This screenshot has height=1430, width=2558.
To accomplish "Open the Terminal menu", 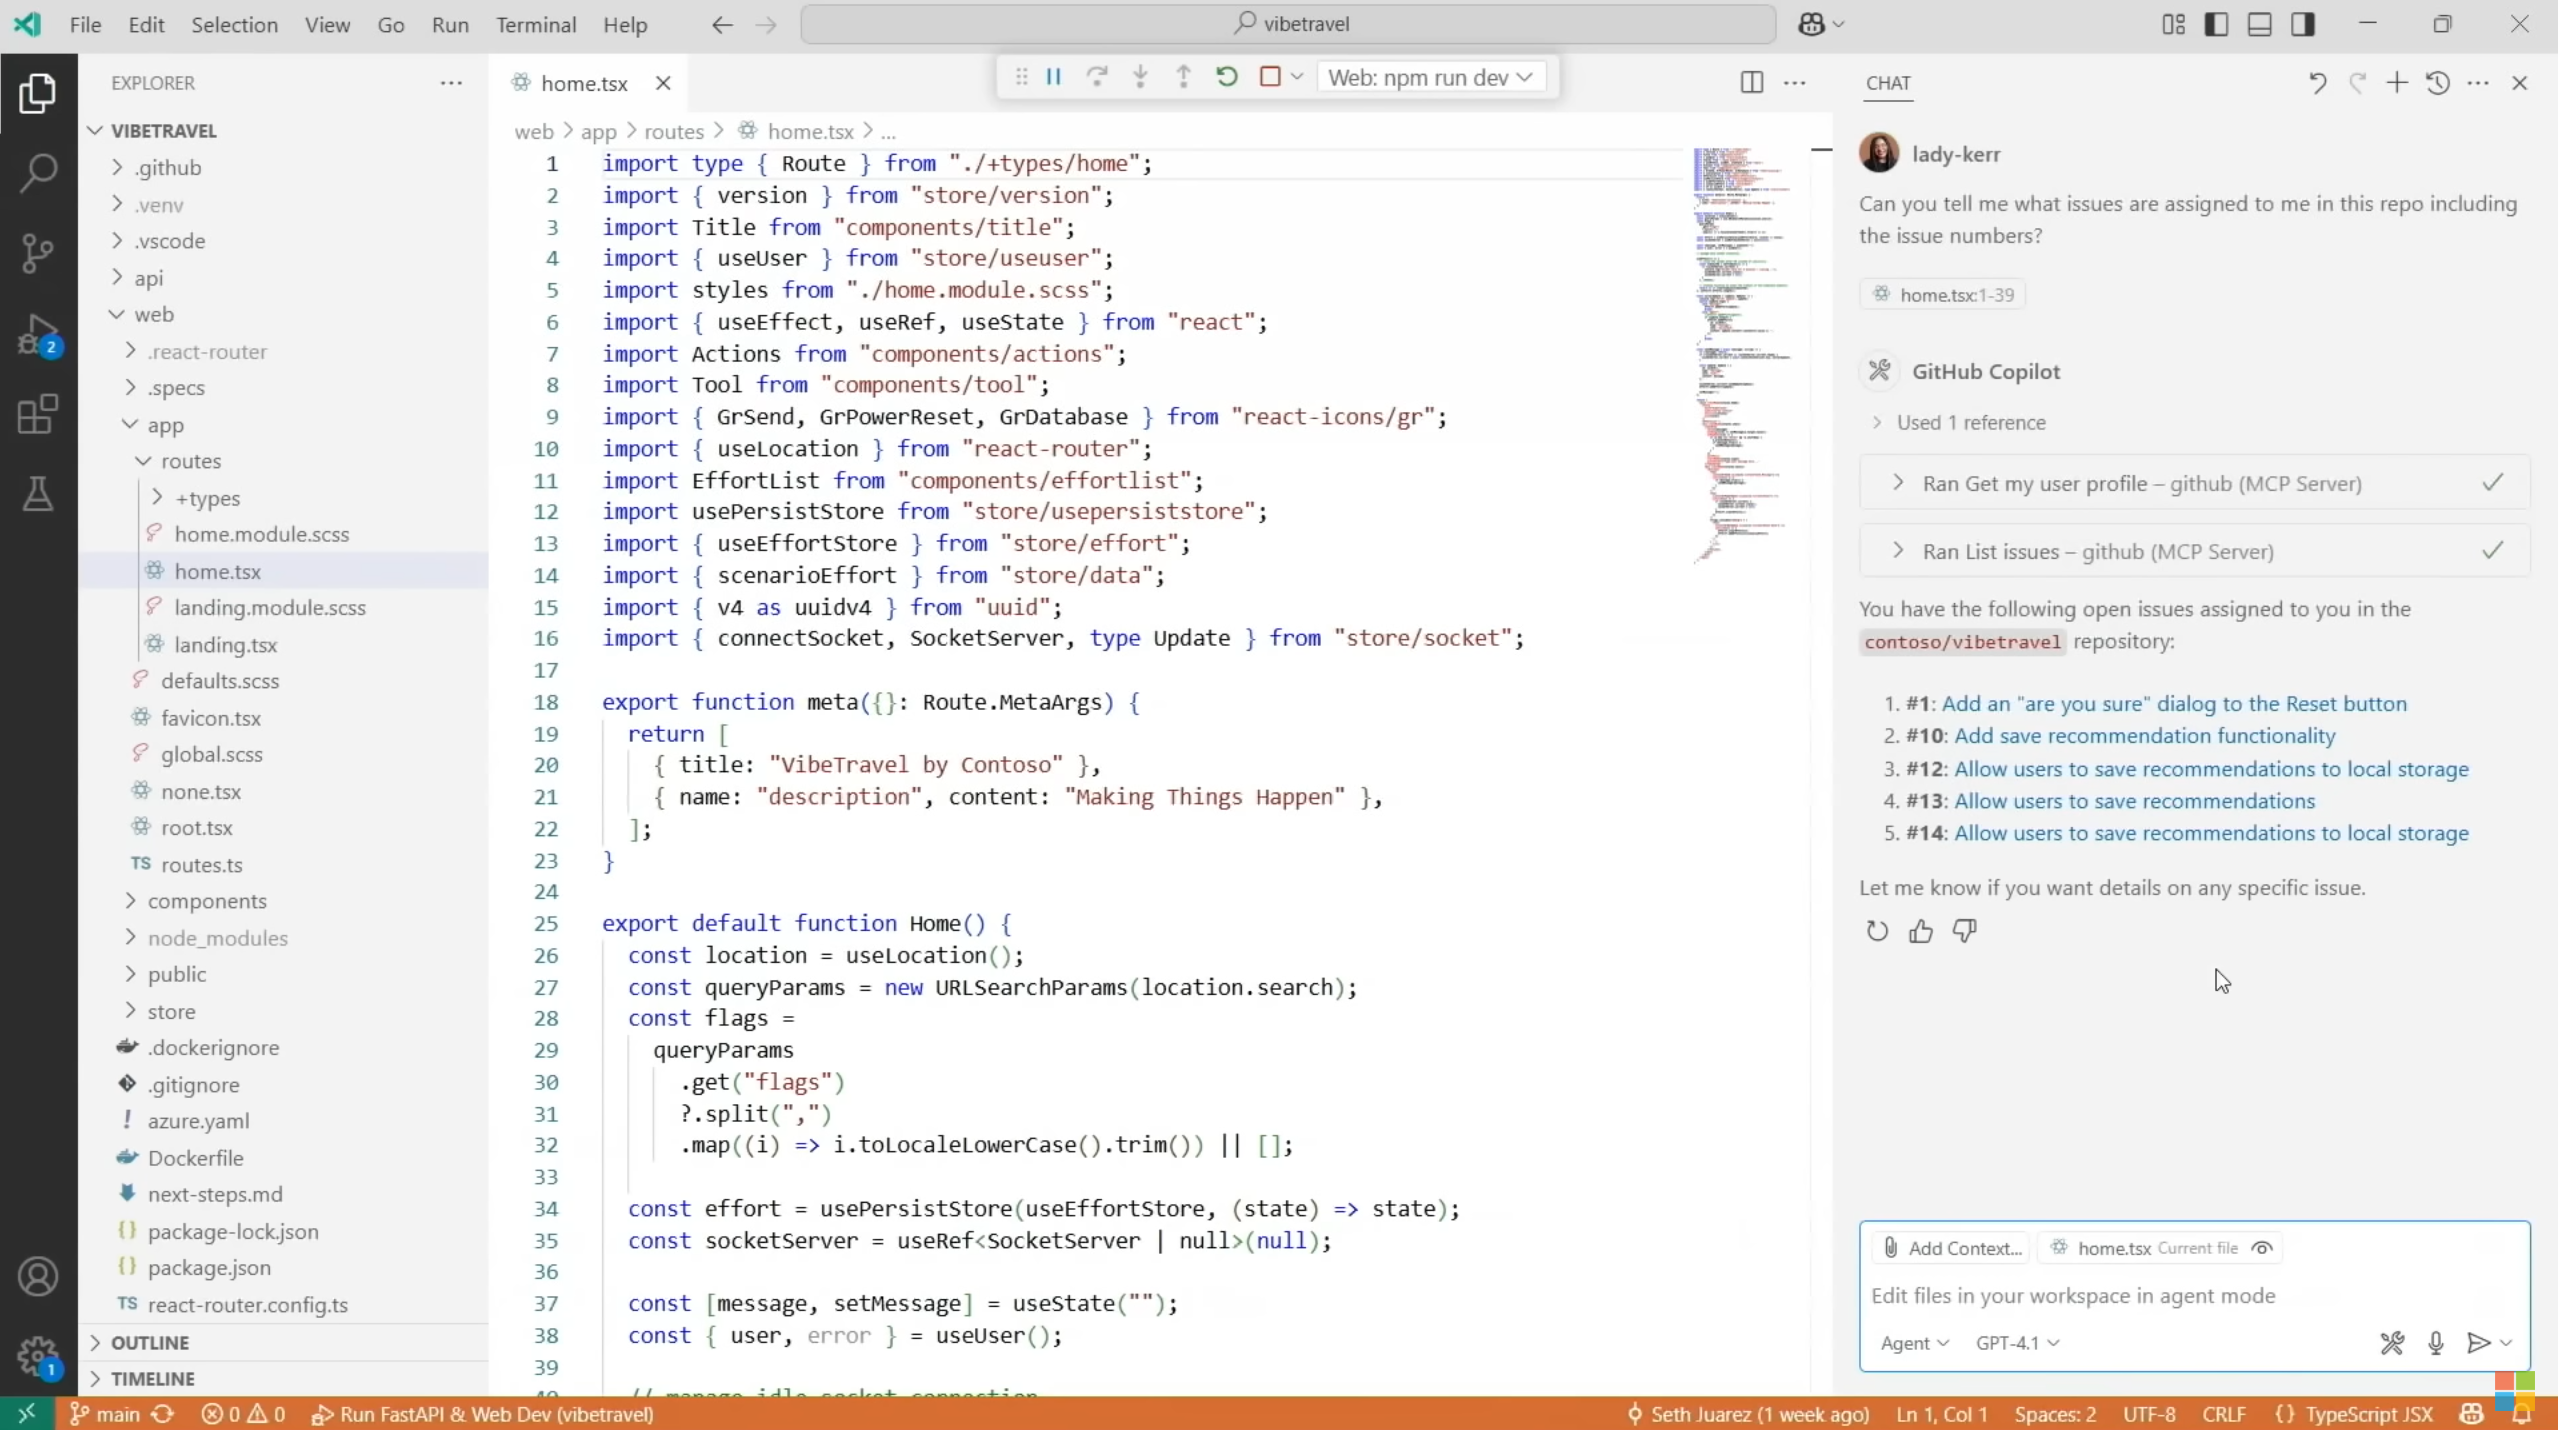I will 536,25.
